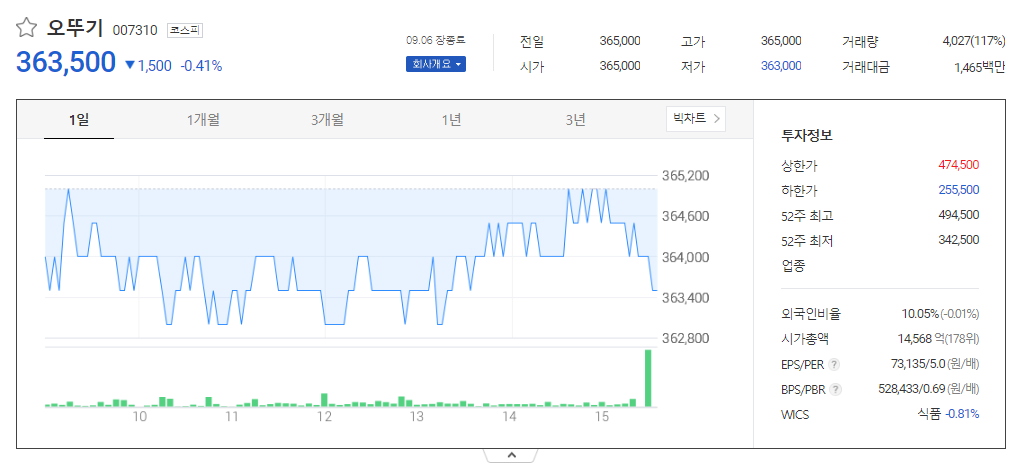Click the 거래량 value 4,027(117%)

[974, 41]
